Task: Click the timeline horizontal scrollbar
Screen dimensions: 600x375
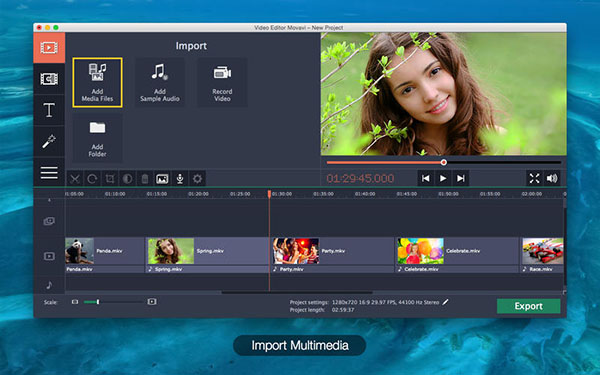Action: (x=297, y=292)
